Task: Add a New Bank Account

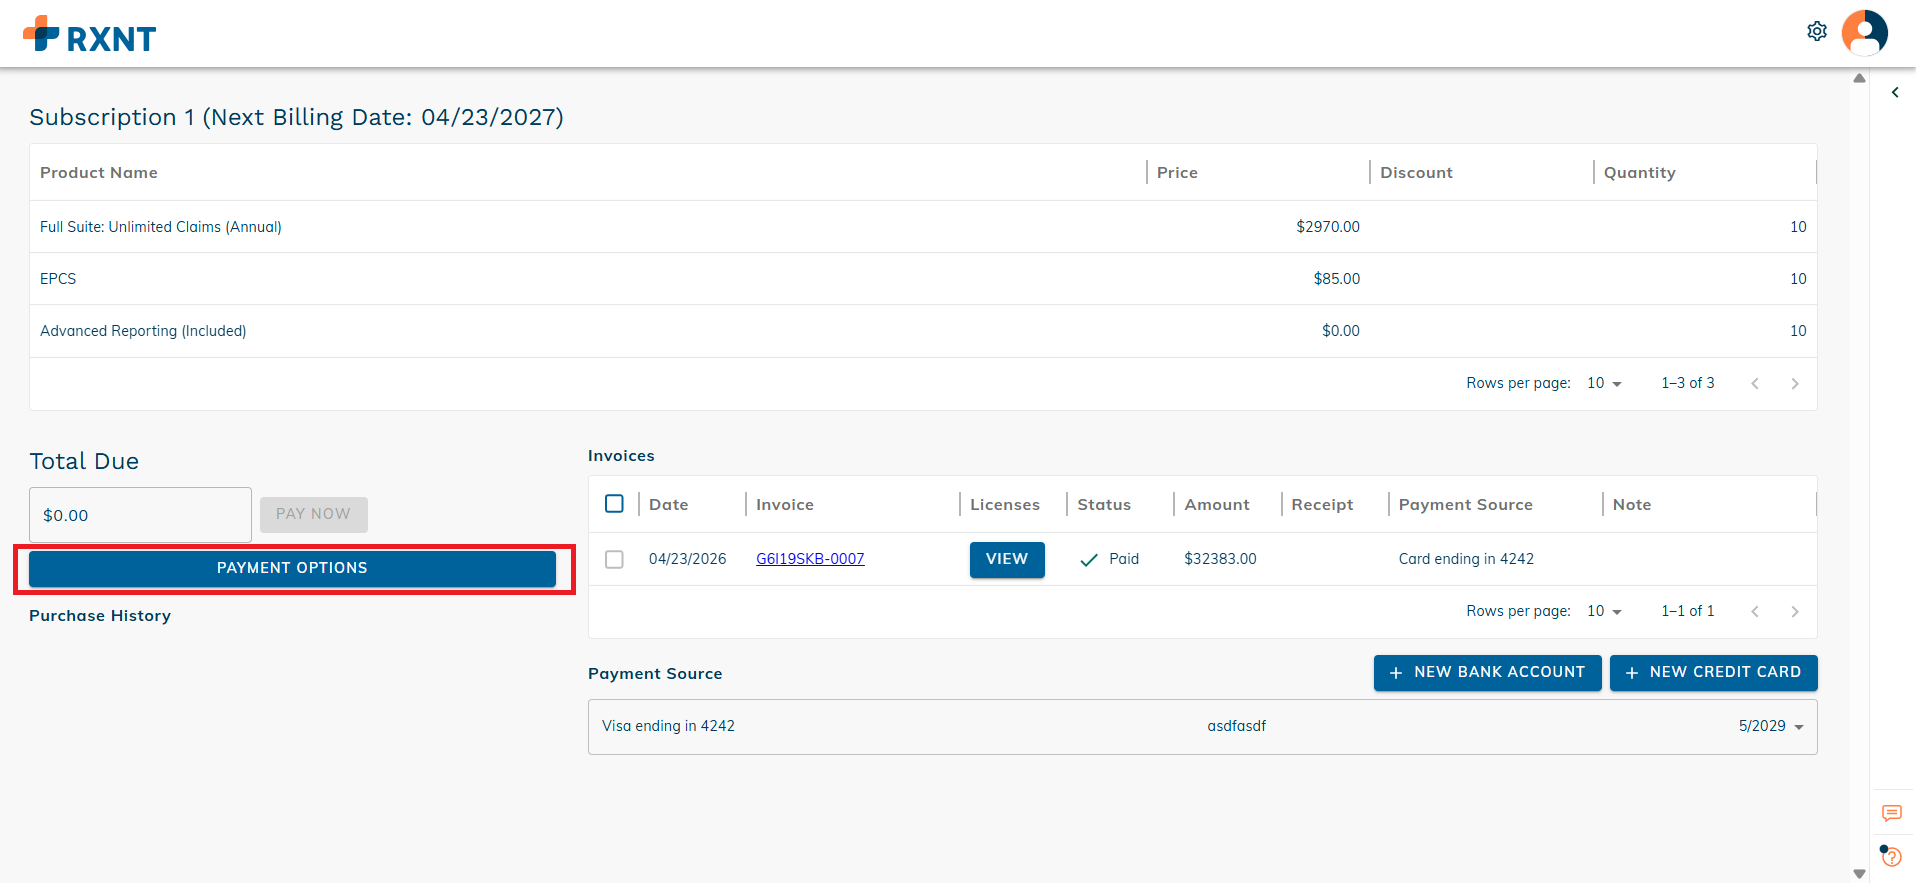Action: coord(1487,673)
